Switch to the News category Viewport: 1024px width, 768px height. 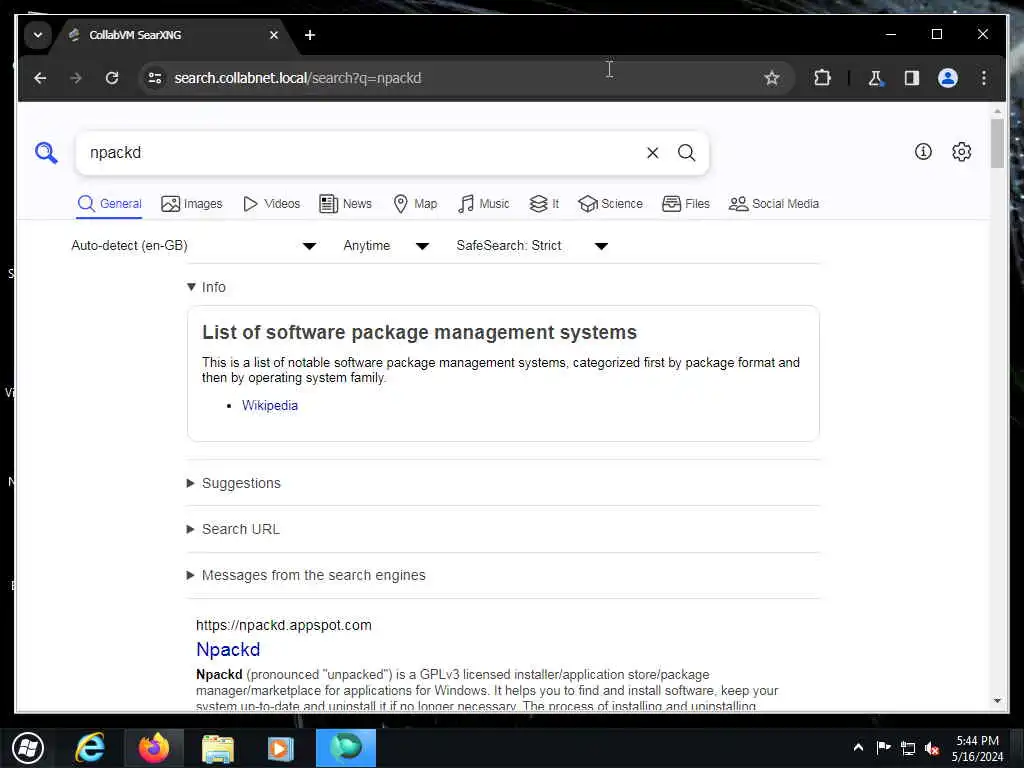345,204
